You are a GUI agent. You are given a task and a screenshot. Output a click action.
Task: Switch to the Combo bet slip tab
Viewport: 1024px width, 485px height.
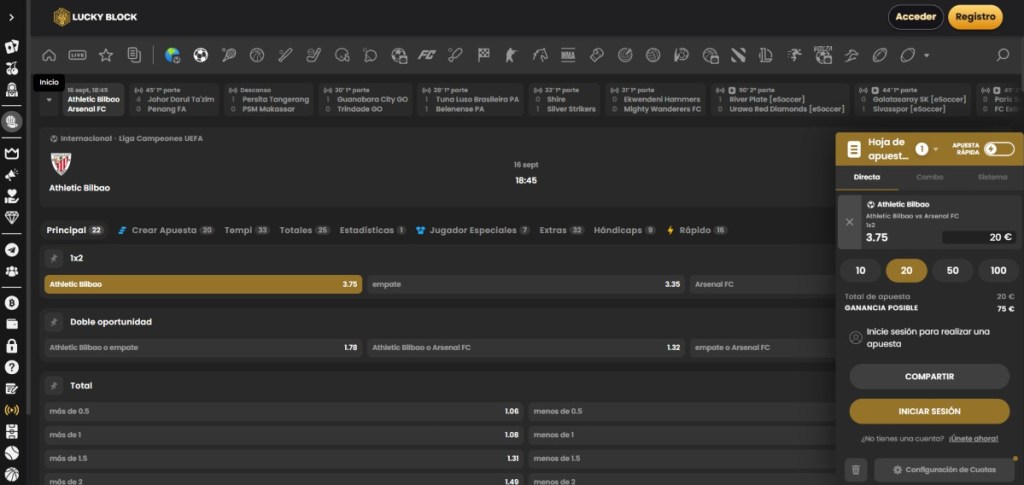pyautogui.click(x=929, y=177)
